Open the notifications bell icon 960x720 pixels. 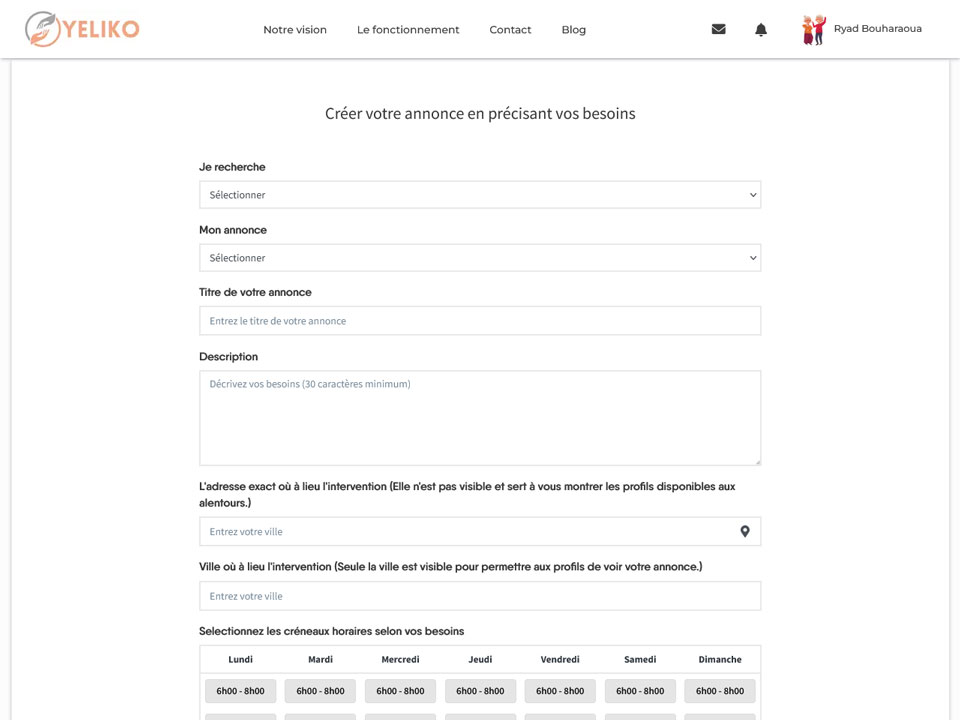pyautogui.click(x=761, y=29)
